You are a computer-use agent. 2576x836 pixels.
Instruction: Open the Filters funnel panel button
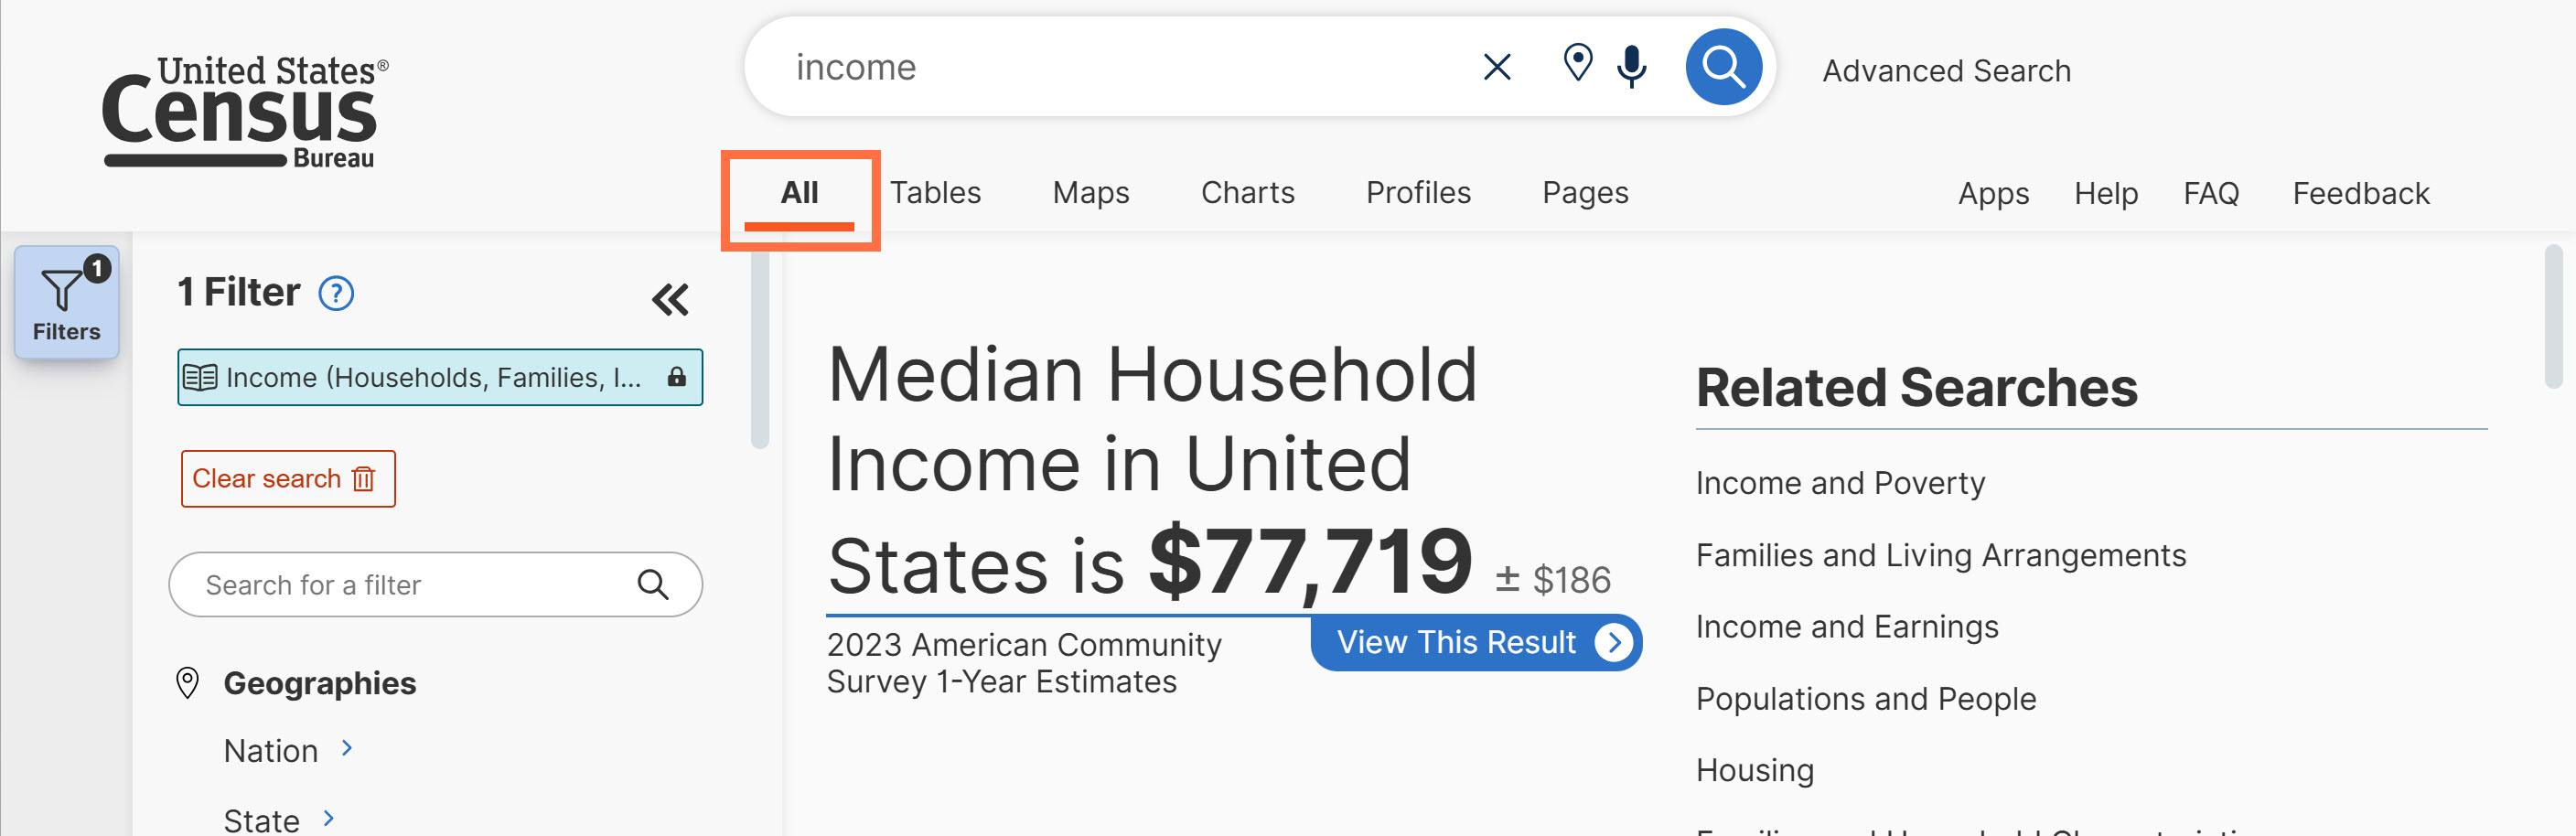tap(67, 302)
